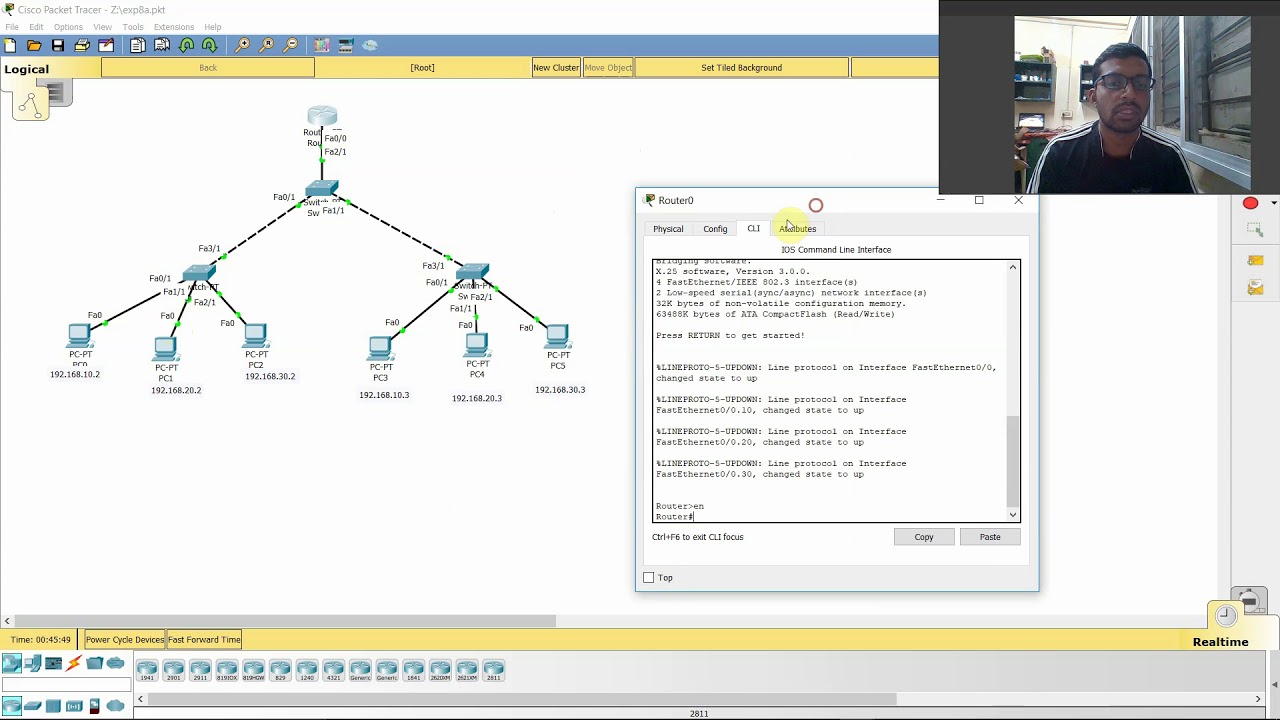
Task: Select the Network Devices category
Action: pyautogui.click(x=11, y=663)
